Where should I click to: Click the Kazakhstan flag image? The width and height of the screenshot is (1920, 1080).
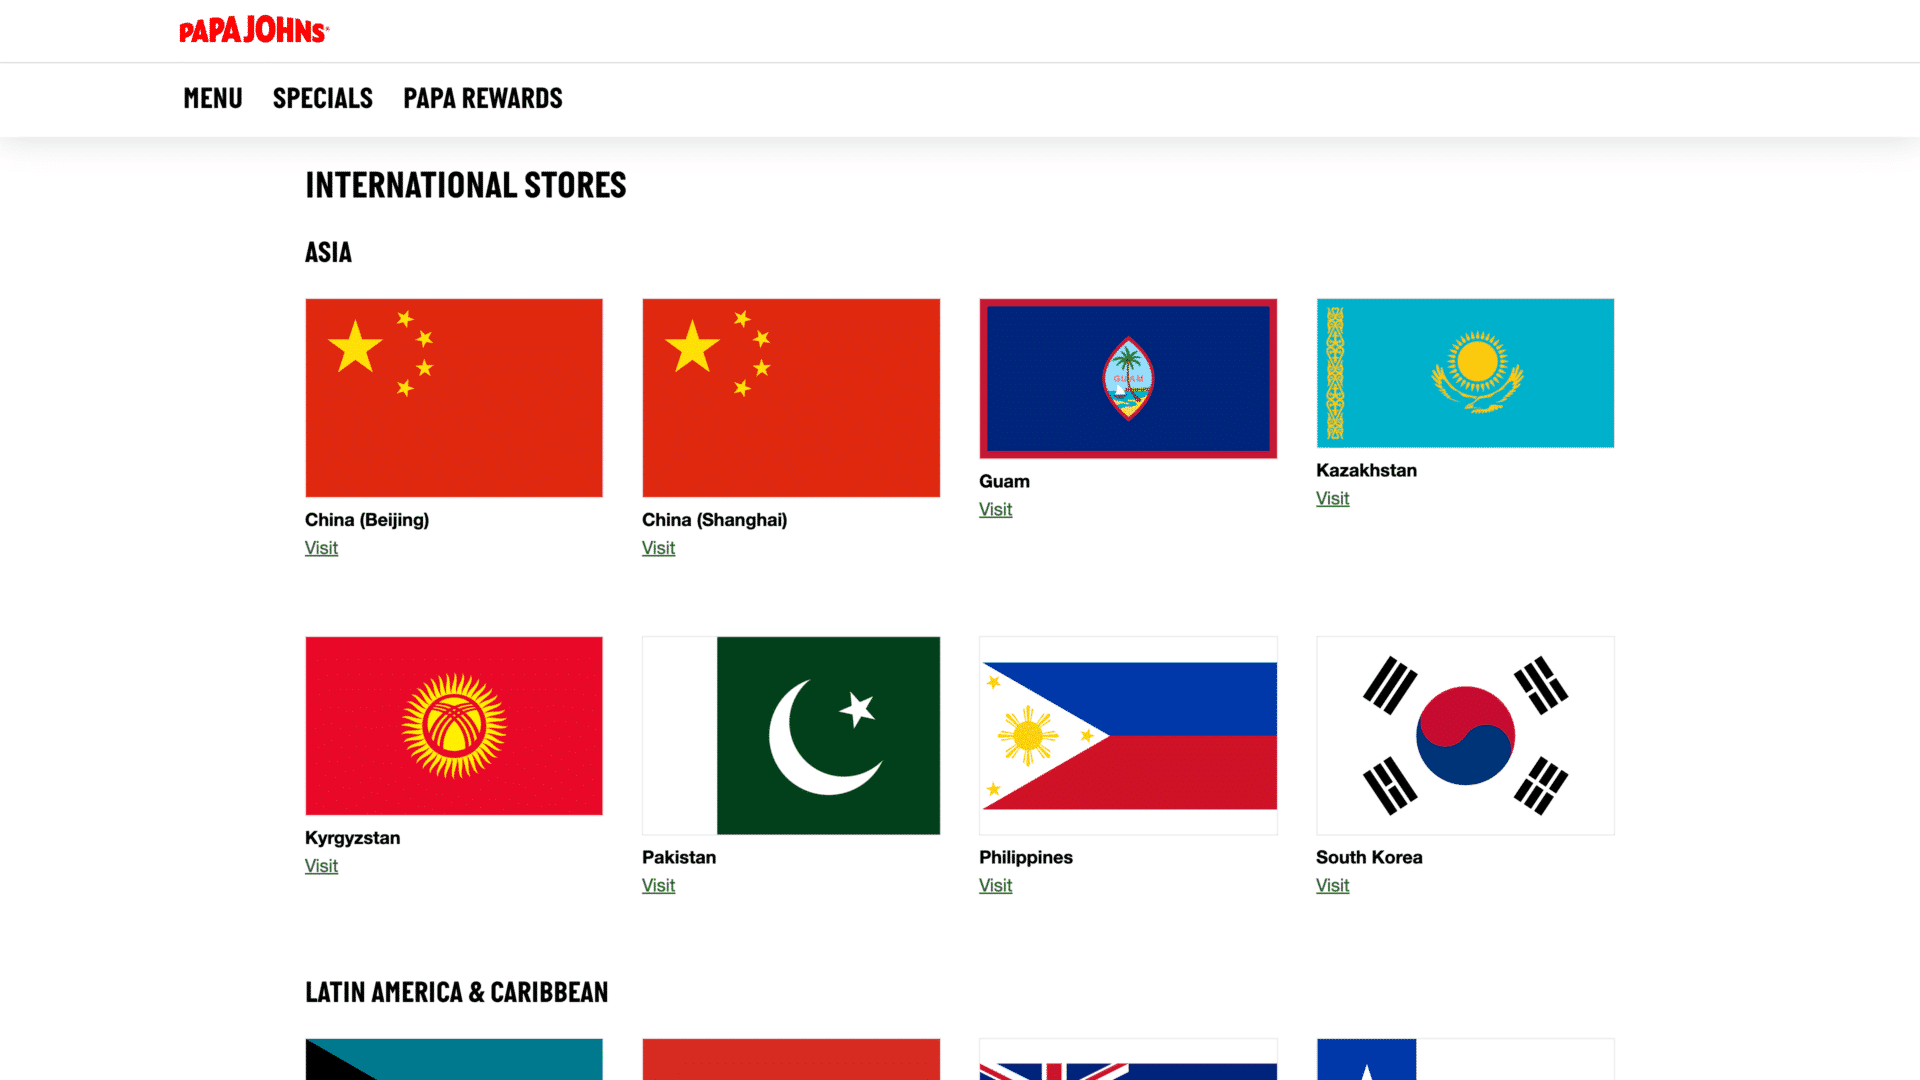1465,373
